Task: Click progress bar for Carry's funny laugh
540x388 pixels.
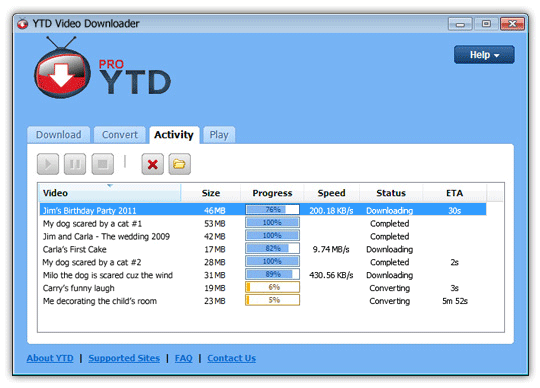Action: tap(272, 287)
